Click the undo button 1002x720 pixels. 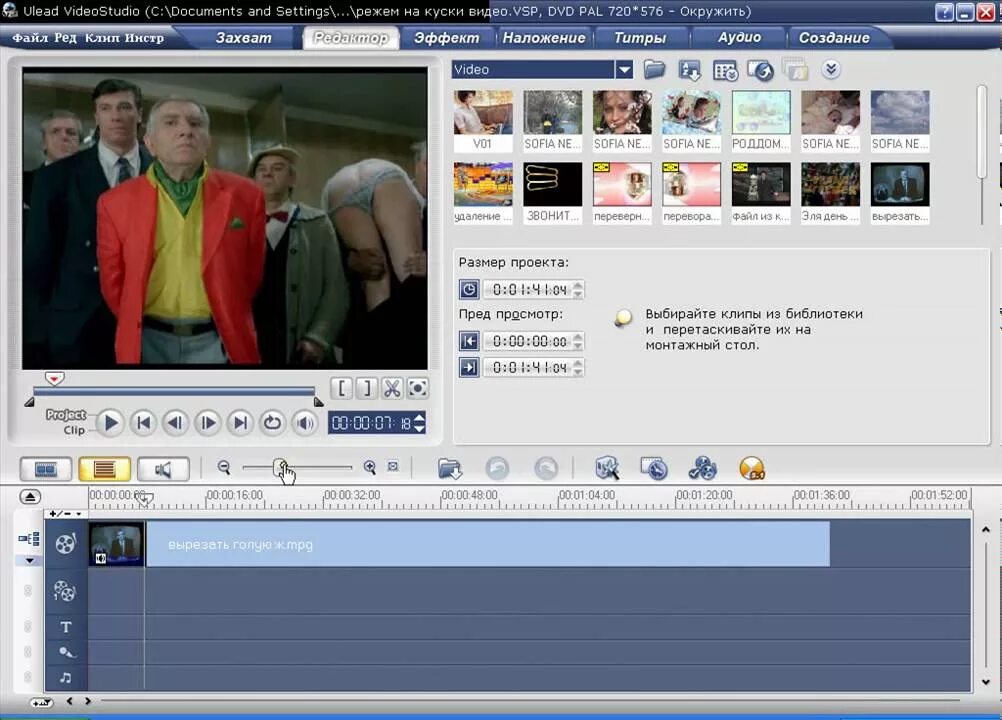point(497,468)
